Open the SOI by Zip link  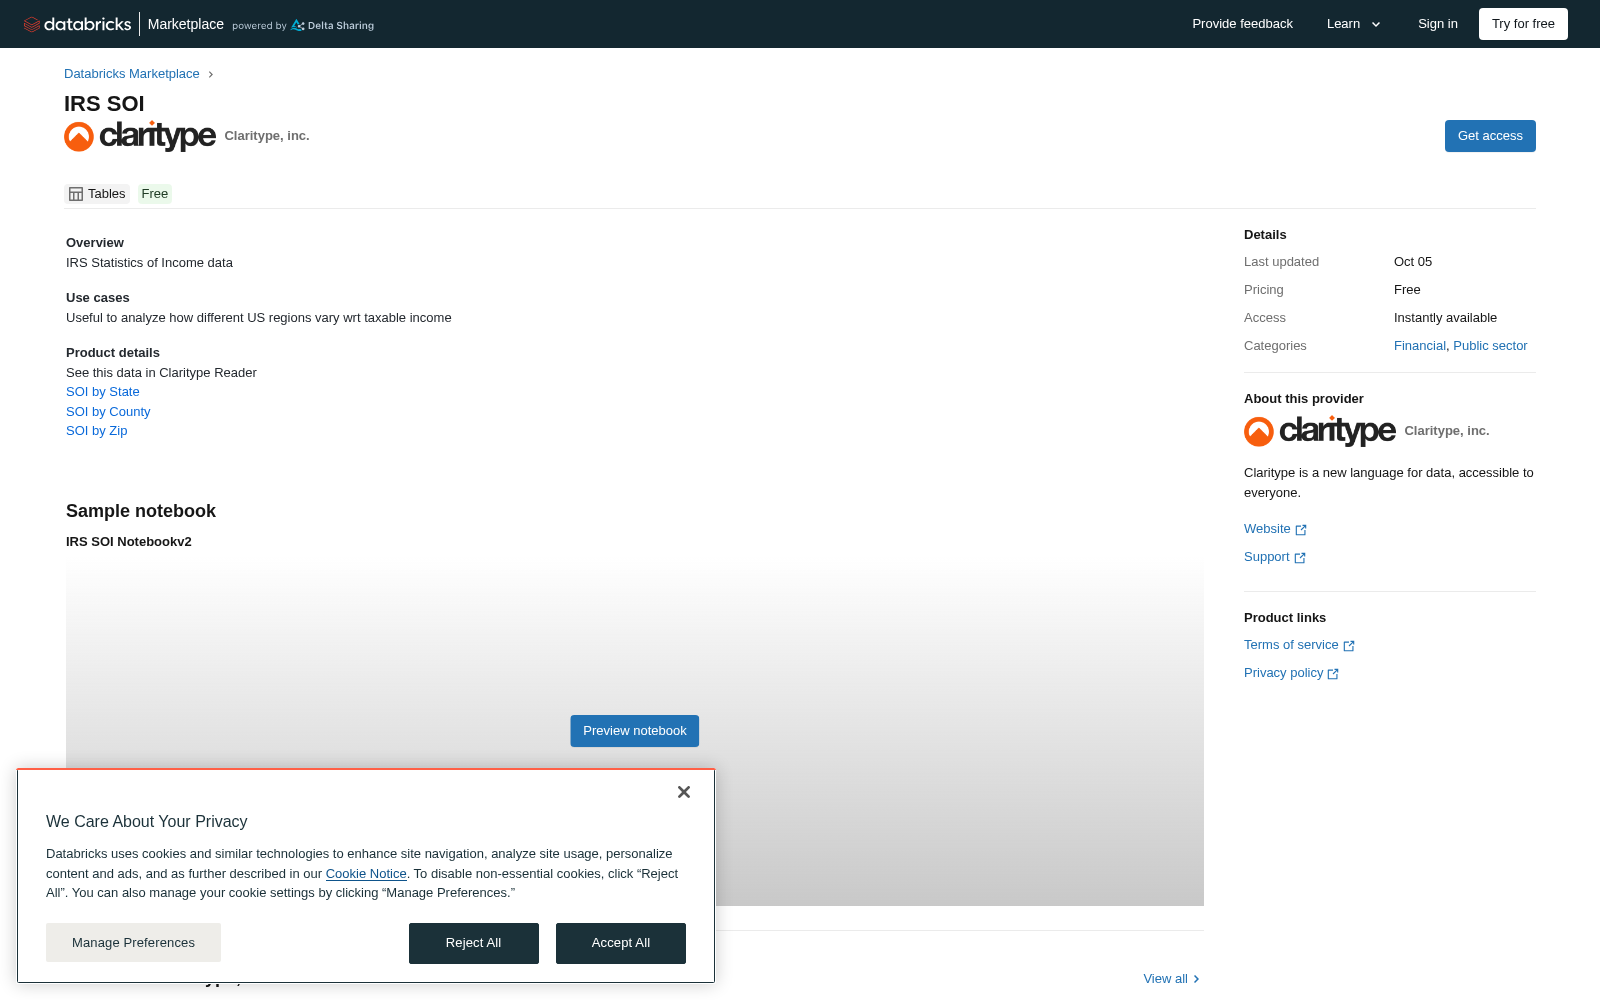pyautogui.click(x=97, y=431)
